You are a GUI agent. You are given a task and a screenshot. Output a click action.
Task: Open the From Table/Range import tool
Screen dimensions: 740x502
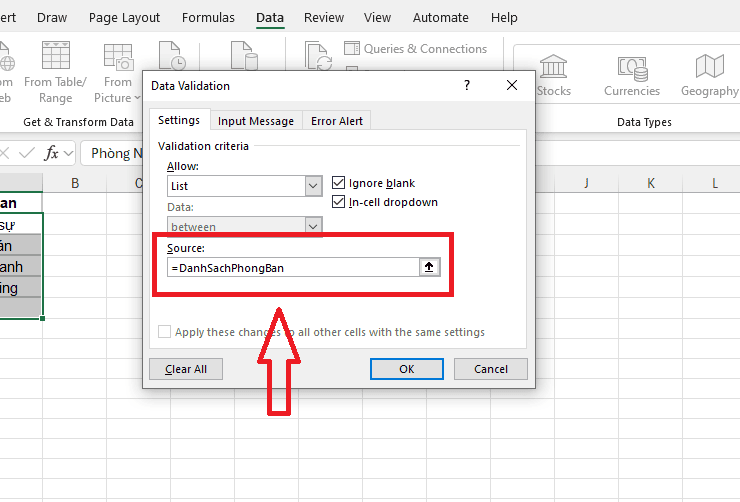pyautogui.click(x=56, y=73)
